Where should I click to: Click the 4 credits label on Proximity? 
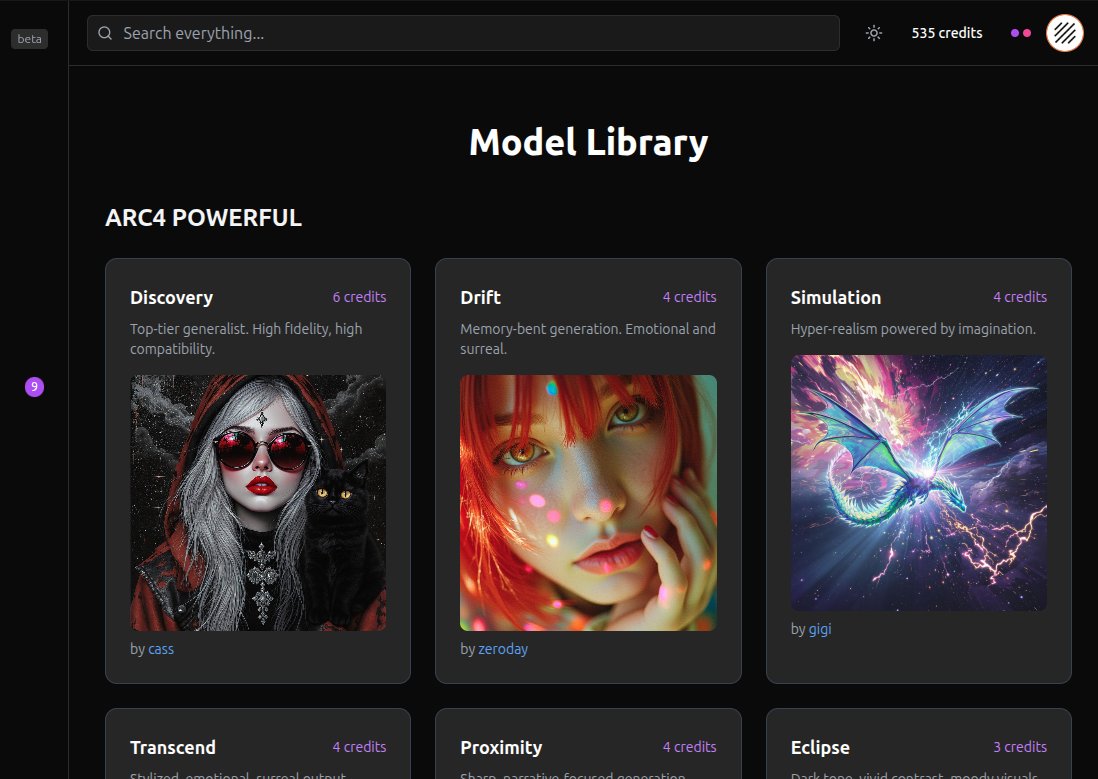(x=690, y=747)
